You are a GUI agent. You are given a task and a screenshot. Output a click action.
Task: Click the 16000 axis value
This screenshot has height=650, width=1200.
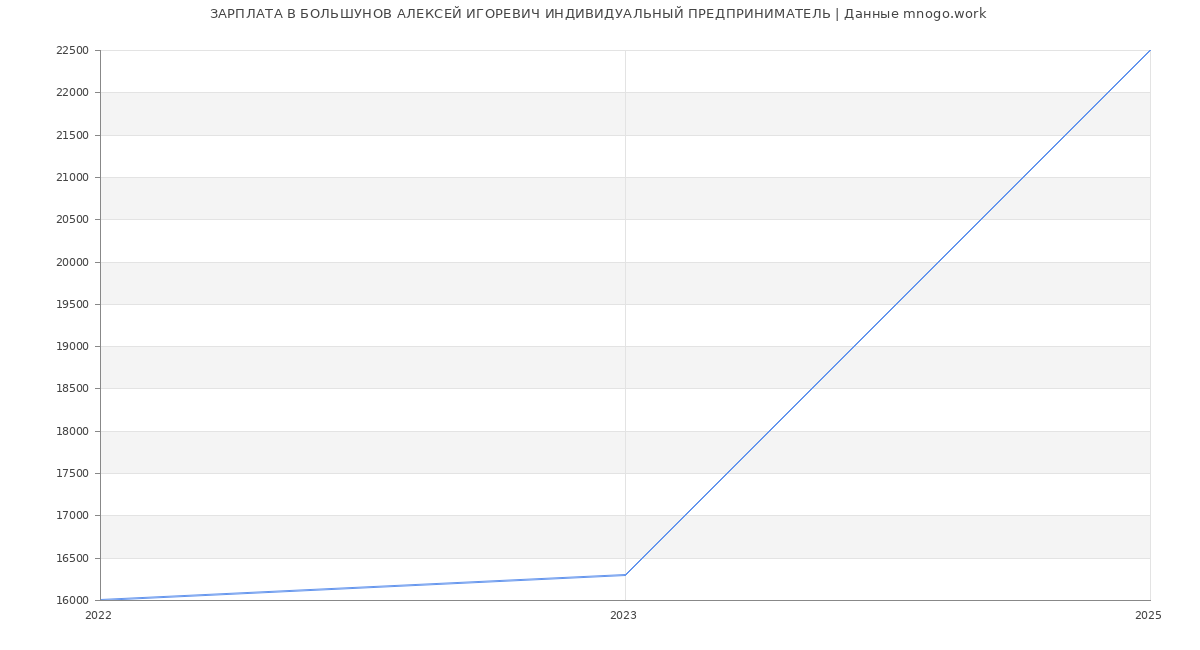pos(73,600)
